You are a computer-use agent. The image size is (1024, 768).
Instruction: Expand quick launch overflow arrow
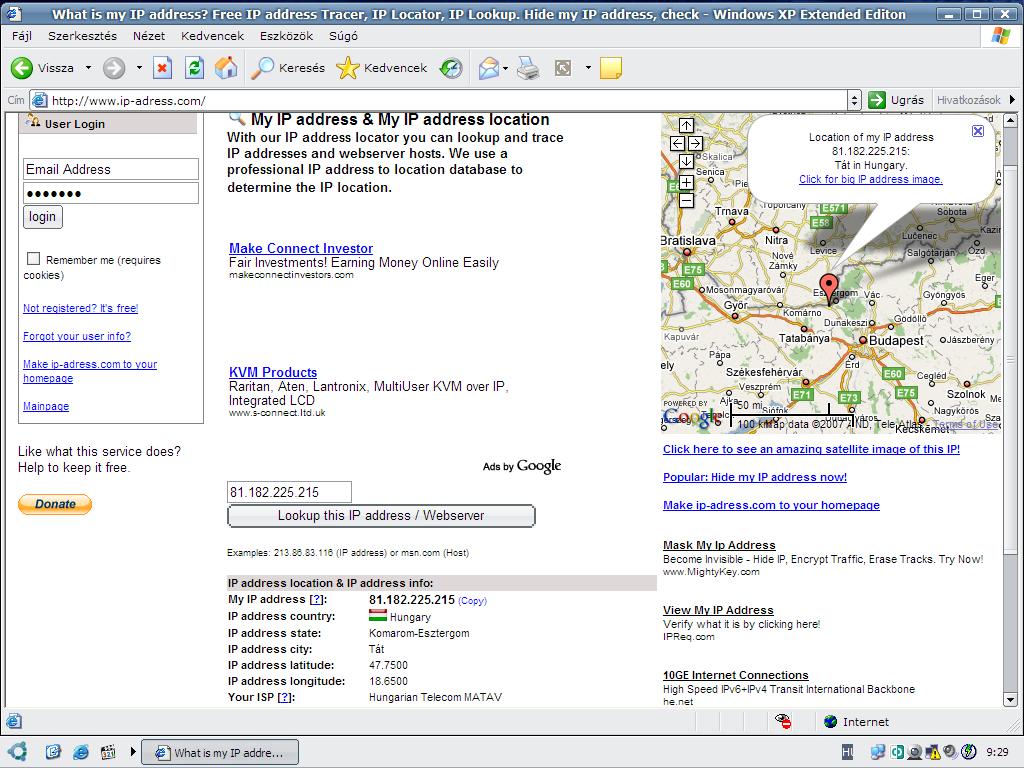[133, 752]
